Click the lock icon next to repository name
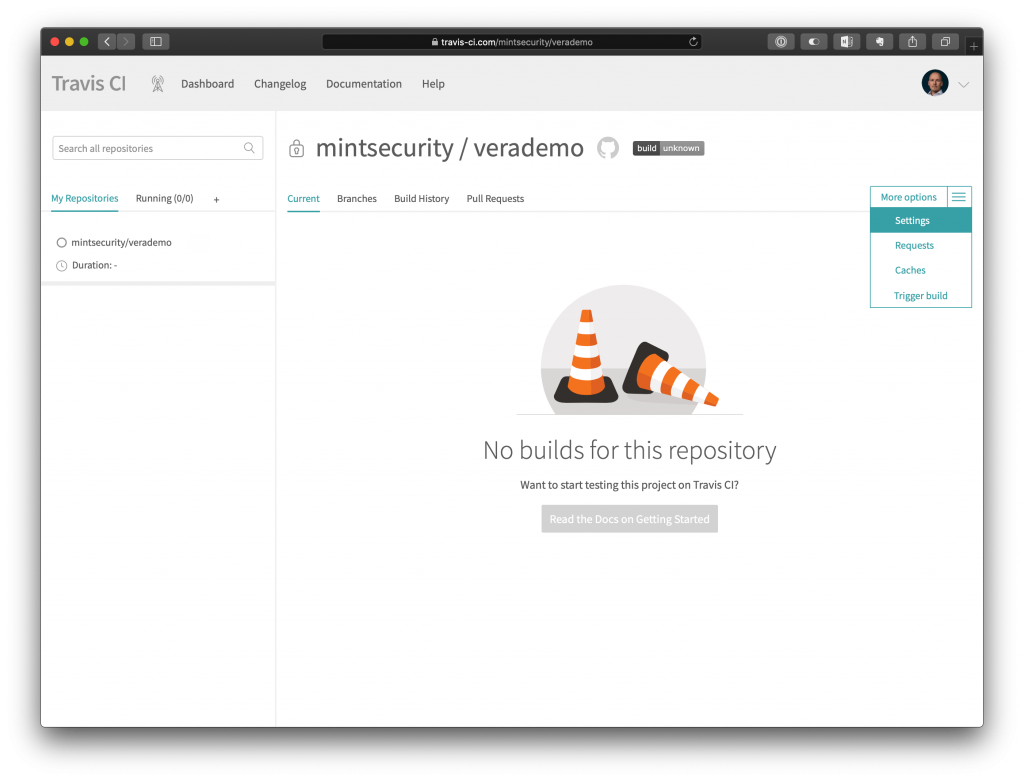Screen dimensions: 1024x781 [296, 147]
